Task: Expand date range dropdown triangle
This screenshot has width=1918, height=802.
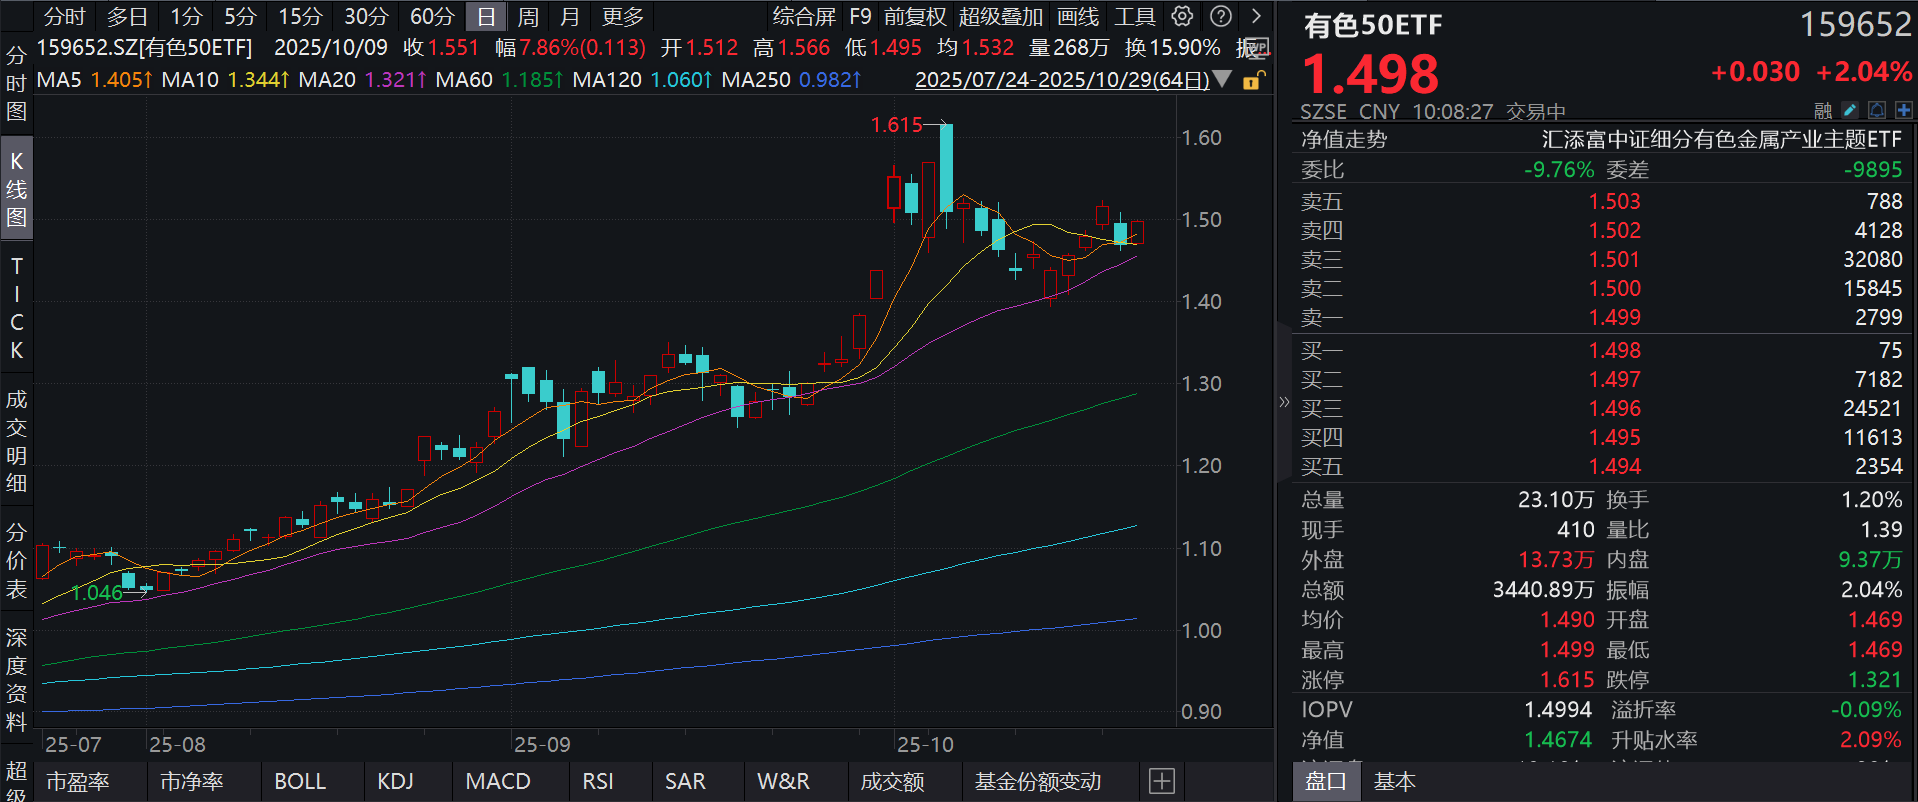Action: coord(1222,79)
